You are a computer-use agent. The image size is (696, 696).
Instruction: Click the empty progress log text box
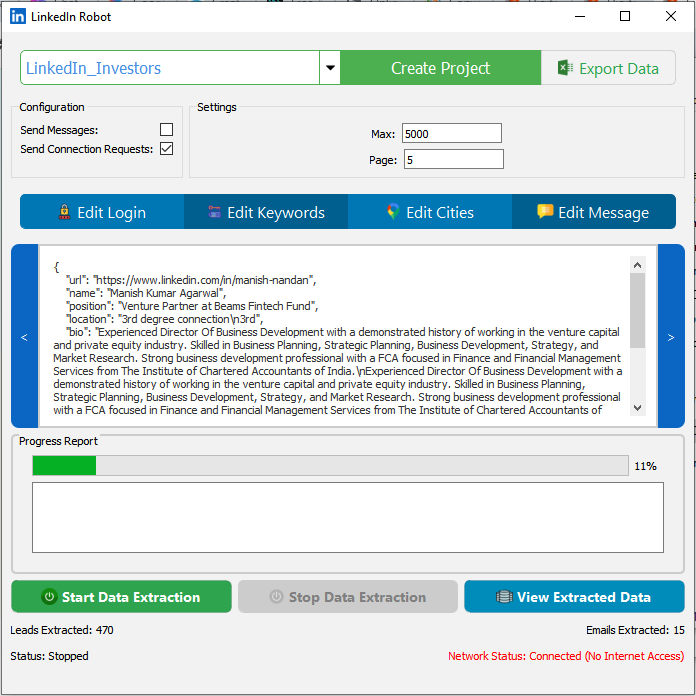[x=348, y=518]
